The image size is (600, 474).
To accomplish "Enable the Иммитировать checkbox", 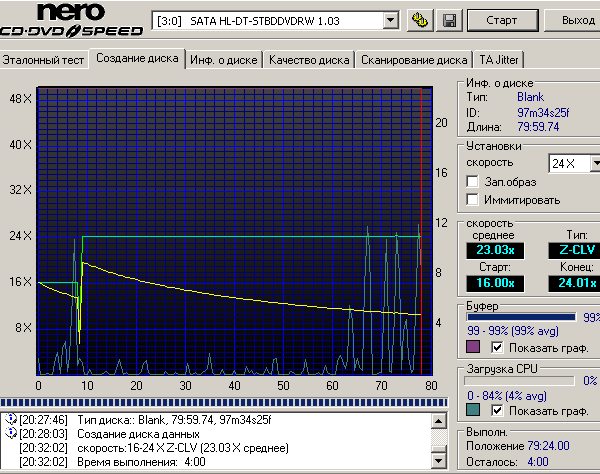I will (x=472, y=199).
